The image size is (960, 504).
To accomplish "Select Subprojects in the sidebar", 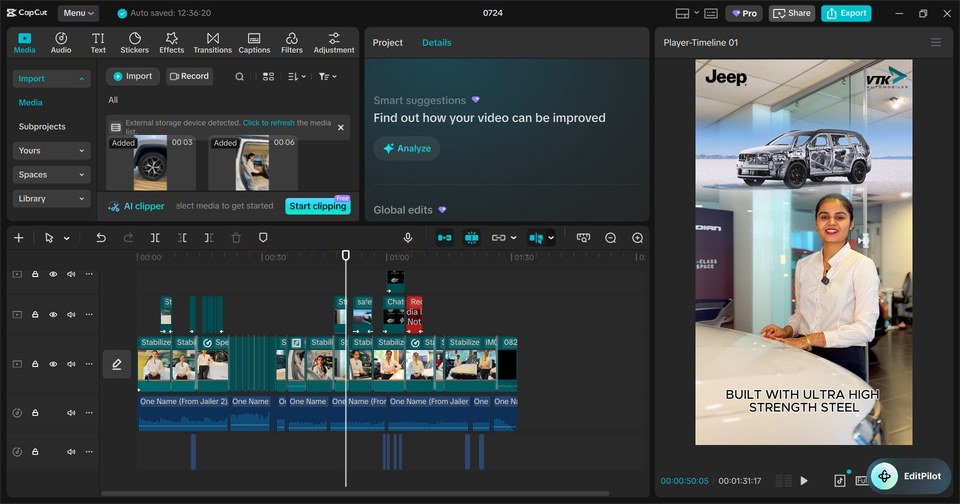I will (x=42, y=127).
